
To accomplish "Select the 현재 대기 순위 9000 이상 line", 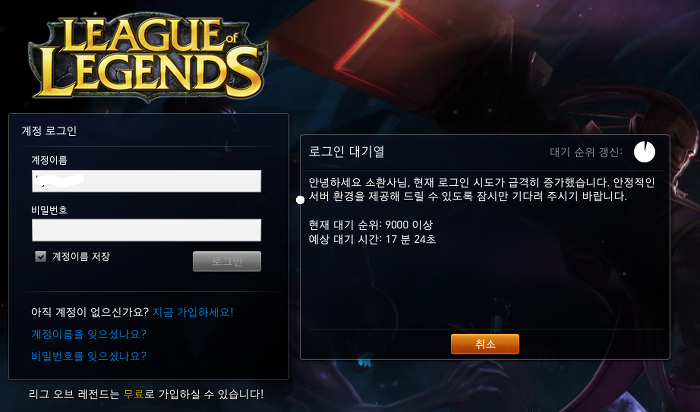I will coord(371,225).
